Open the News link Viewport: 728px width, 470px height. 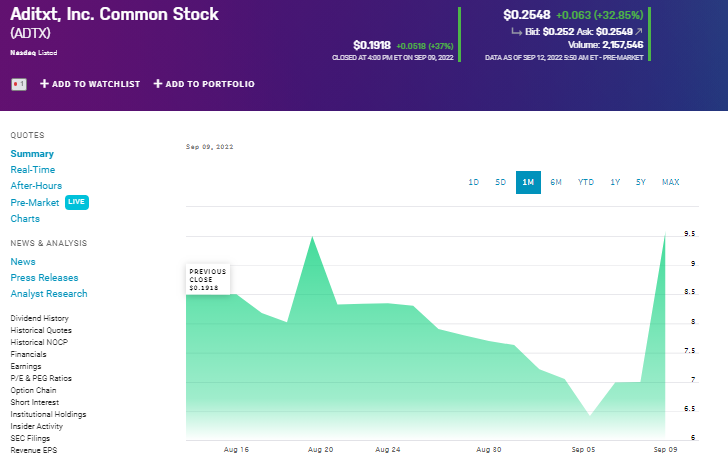pos(23,261)
